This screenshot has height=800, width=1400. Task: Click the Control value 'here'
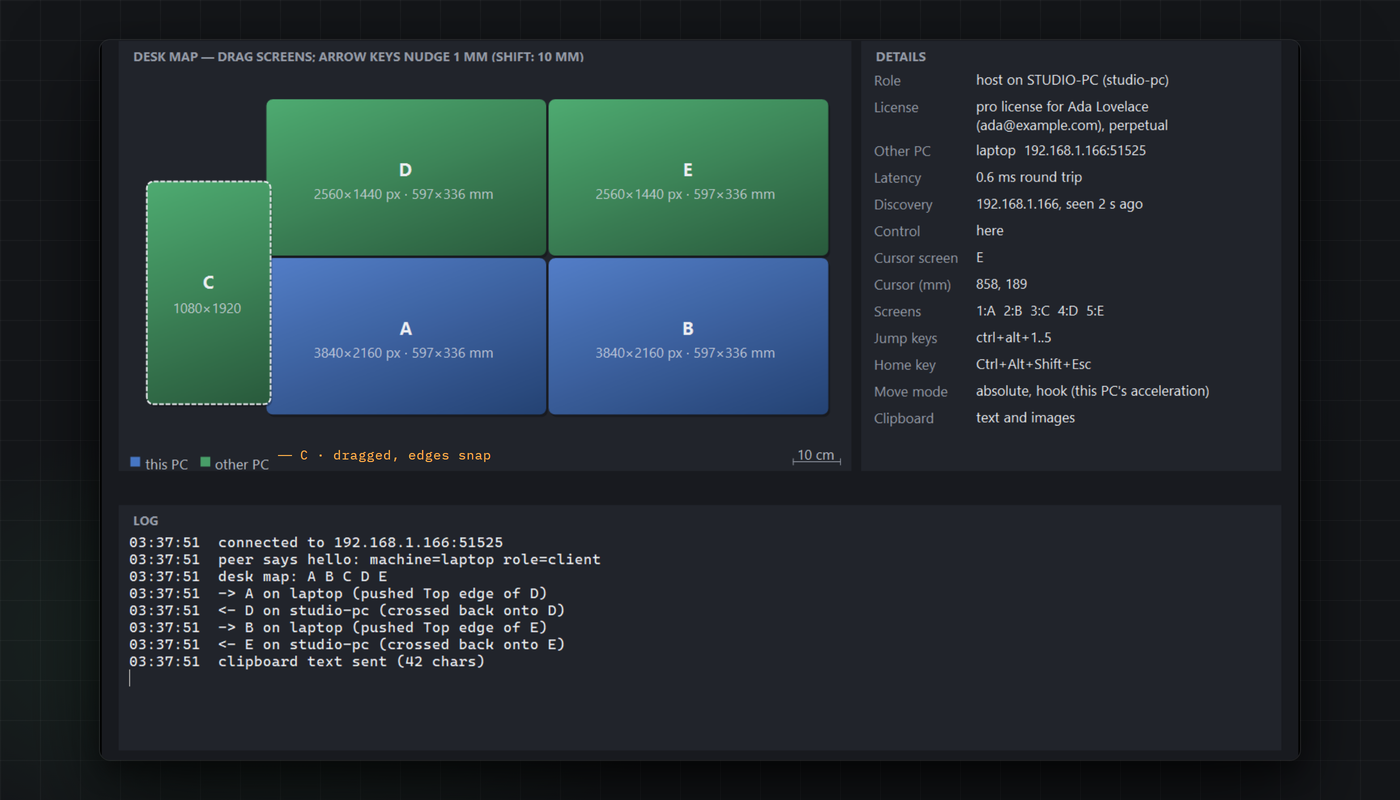990,231
